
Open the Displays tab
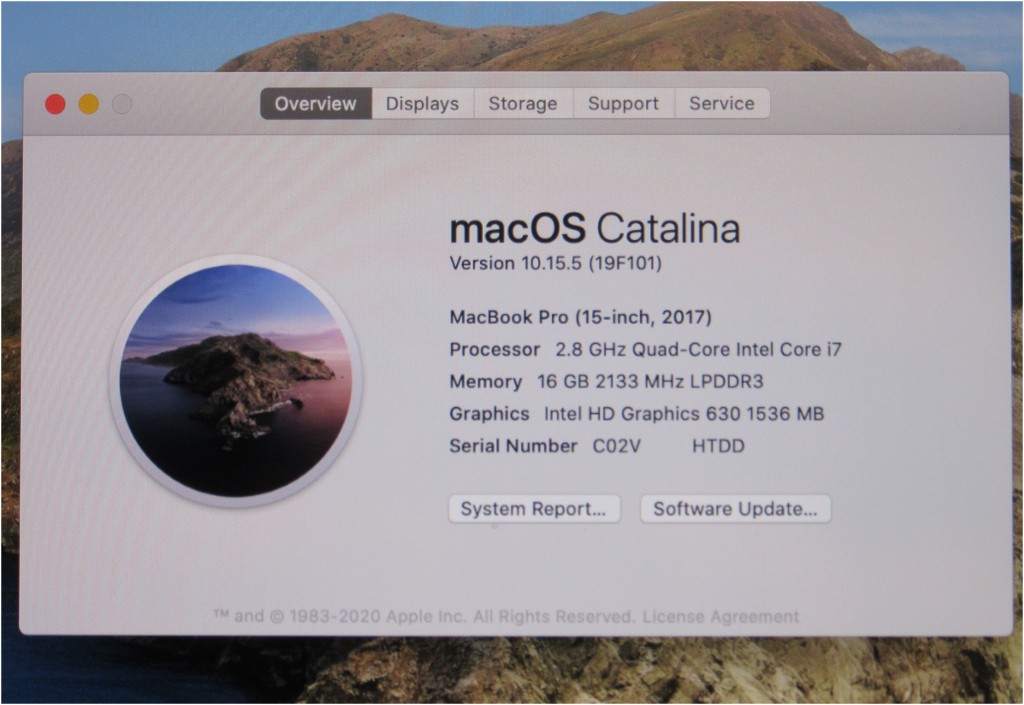click(423, 104)
